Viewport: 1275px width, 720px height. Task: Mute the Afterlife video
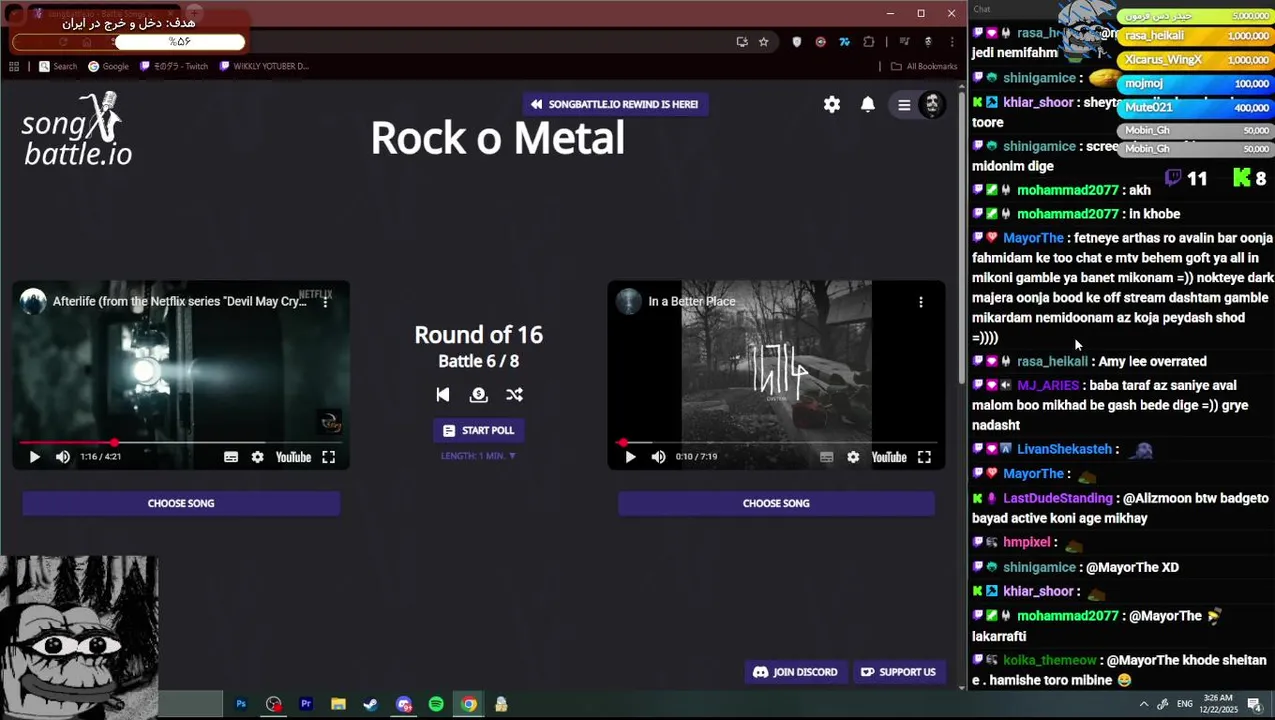[x=63, y=457]
